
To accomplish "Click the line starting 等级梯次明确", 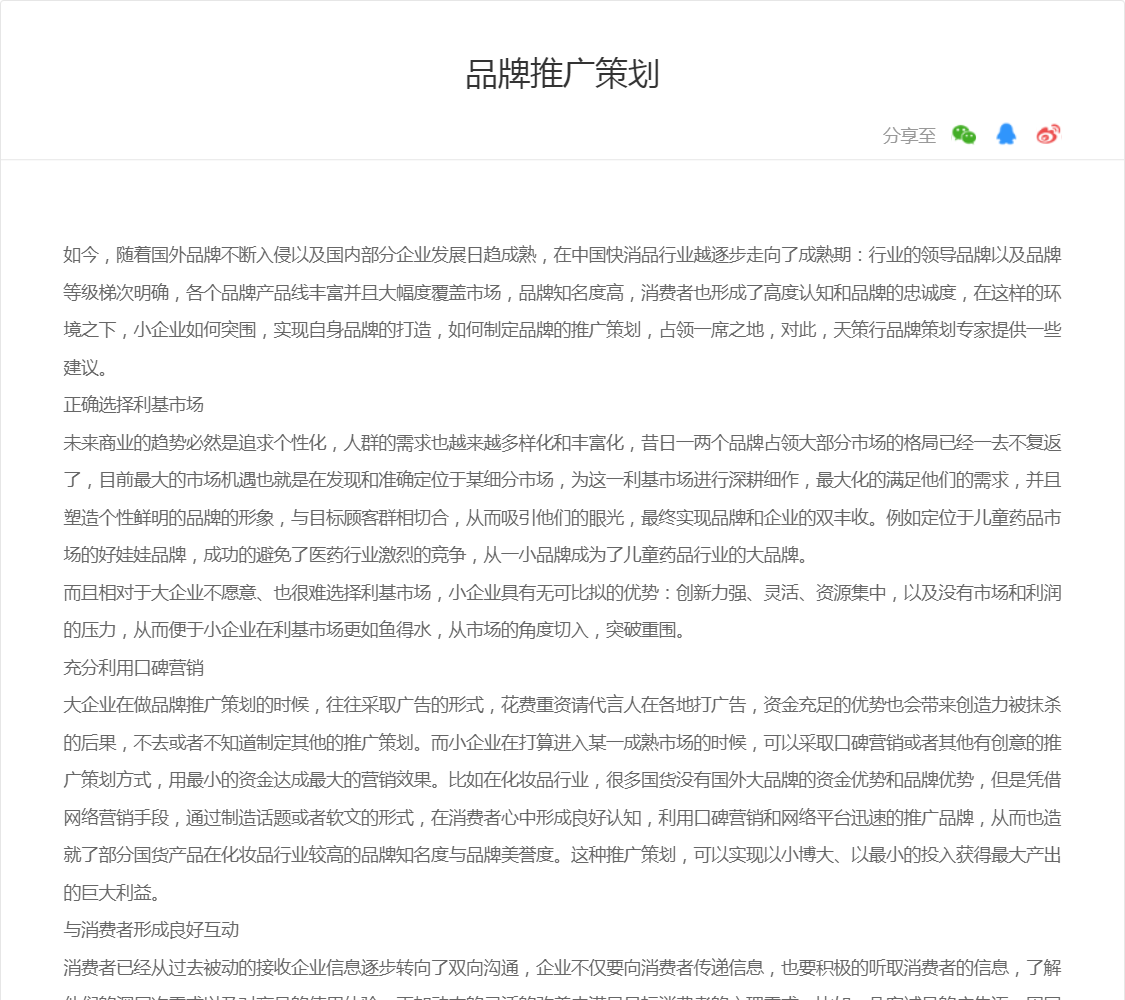I will (562, 293).
